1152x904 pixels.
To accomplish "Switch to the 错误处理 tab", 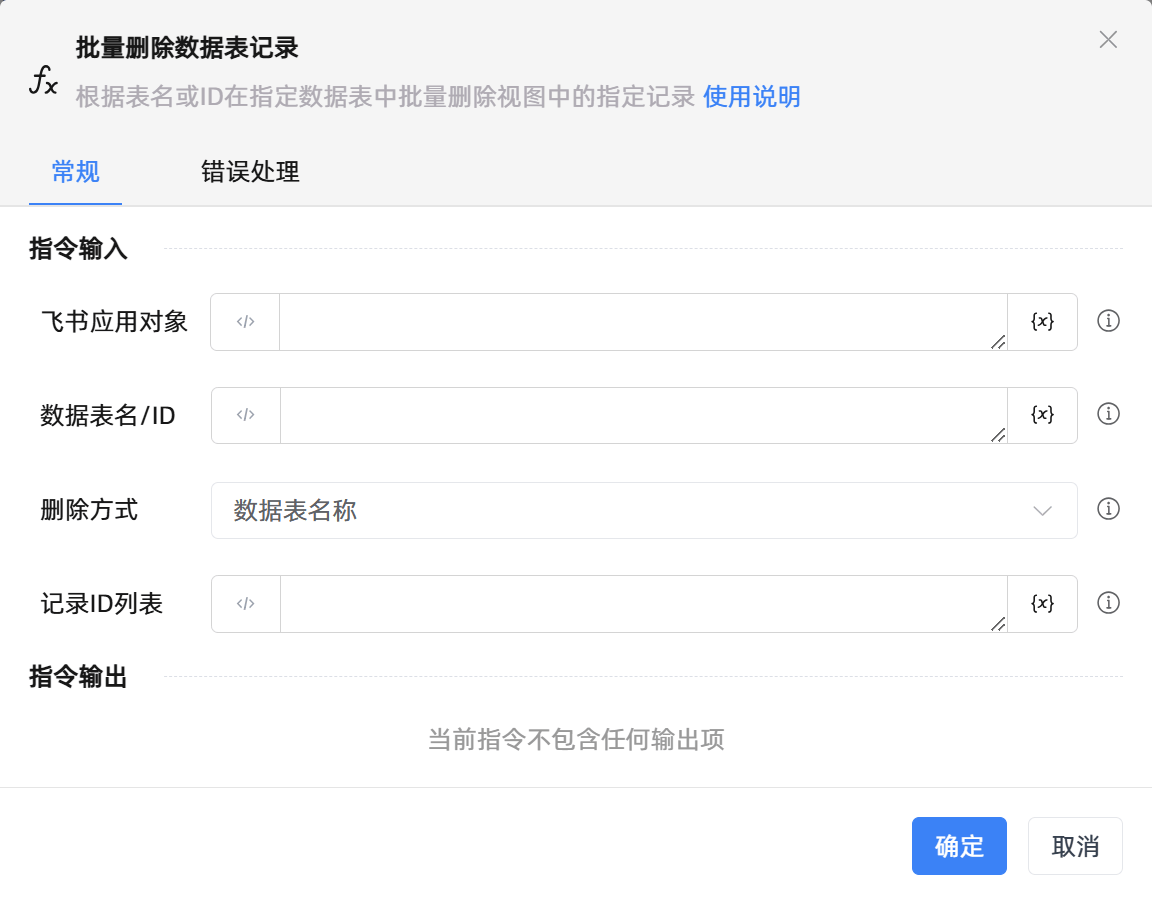I will pyautogui.click(x=250, y=172).
